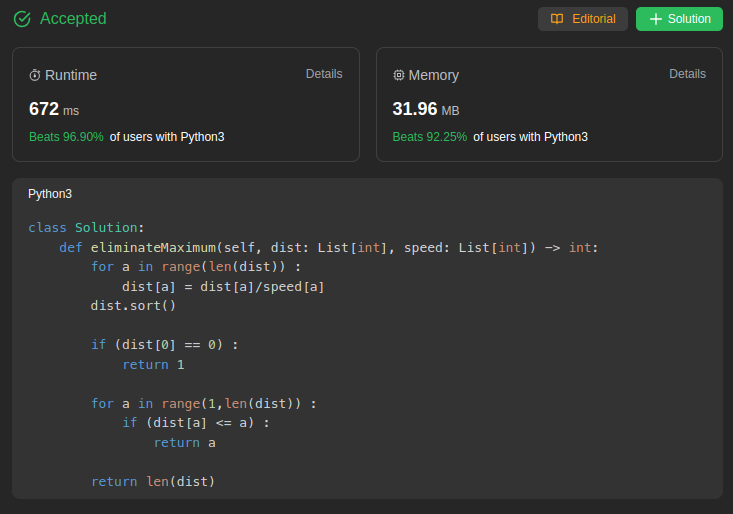This screenshot has height=514, width=733.
Task: Open Details in the Runtime card
Action: point(324,74)
